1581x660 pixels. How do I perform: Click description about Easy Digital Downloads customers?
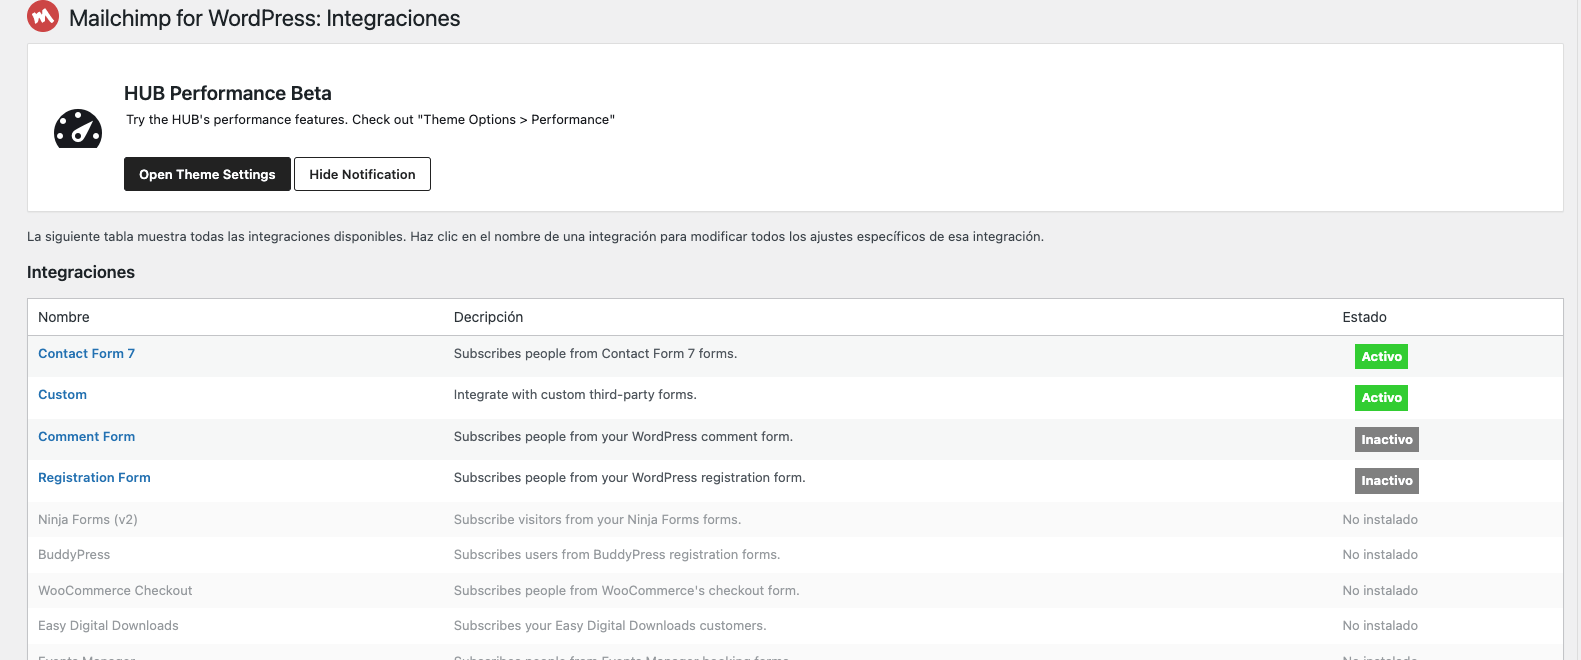[x=610, y=626]
